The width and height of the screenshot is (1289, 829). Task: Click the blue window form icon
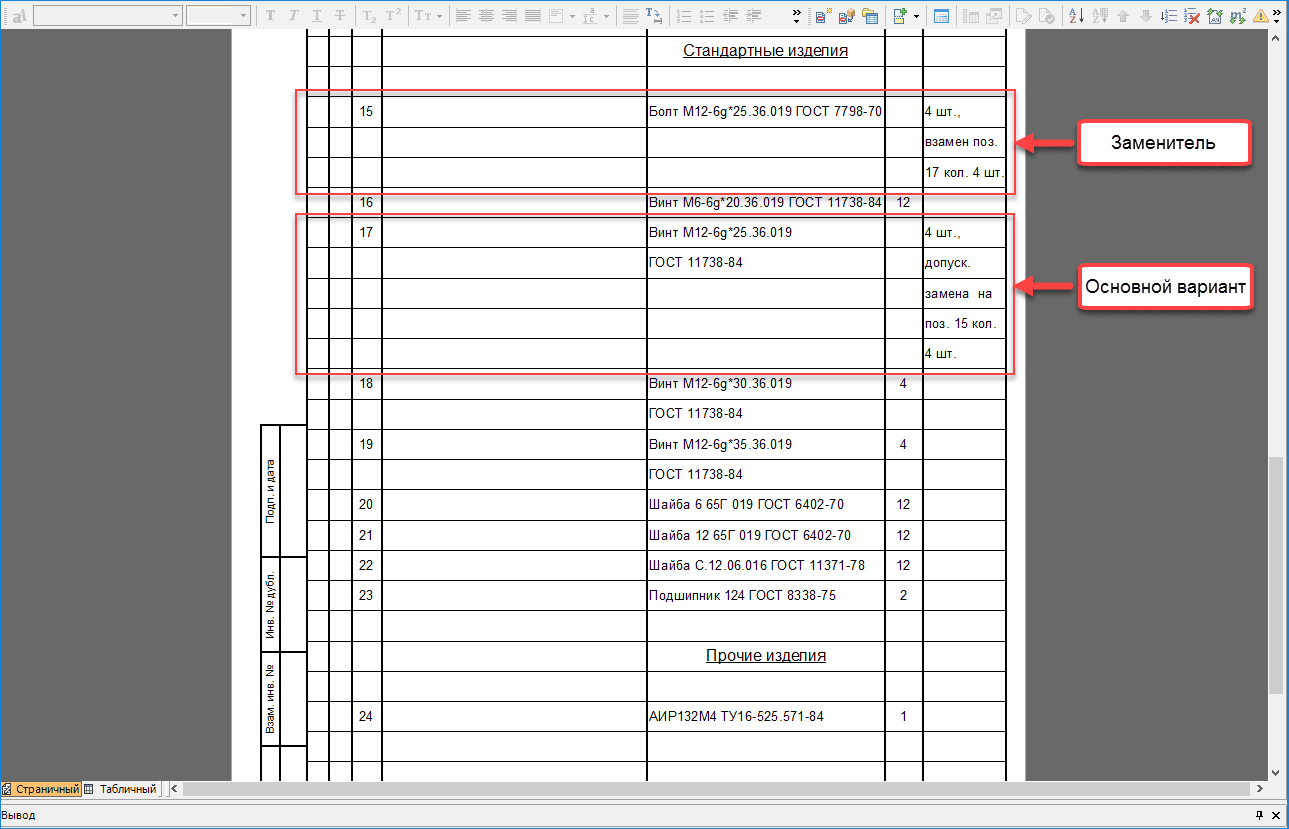coord(941,16)
